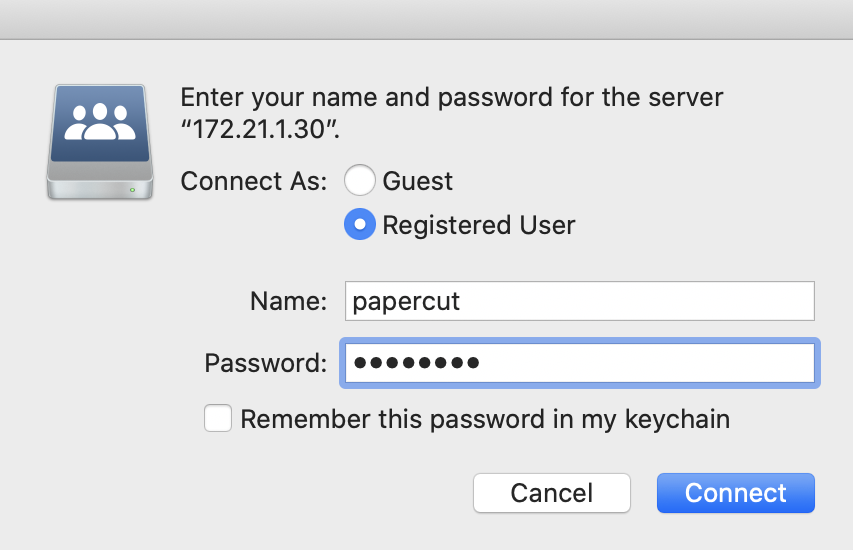This screenshot has height=550, width=853.
Task: Click the people silhouettes on the drive icon
Action: coord(100,122)
